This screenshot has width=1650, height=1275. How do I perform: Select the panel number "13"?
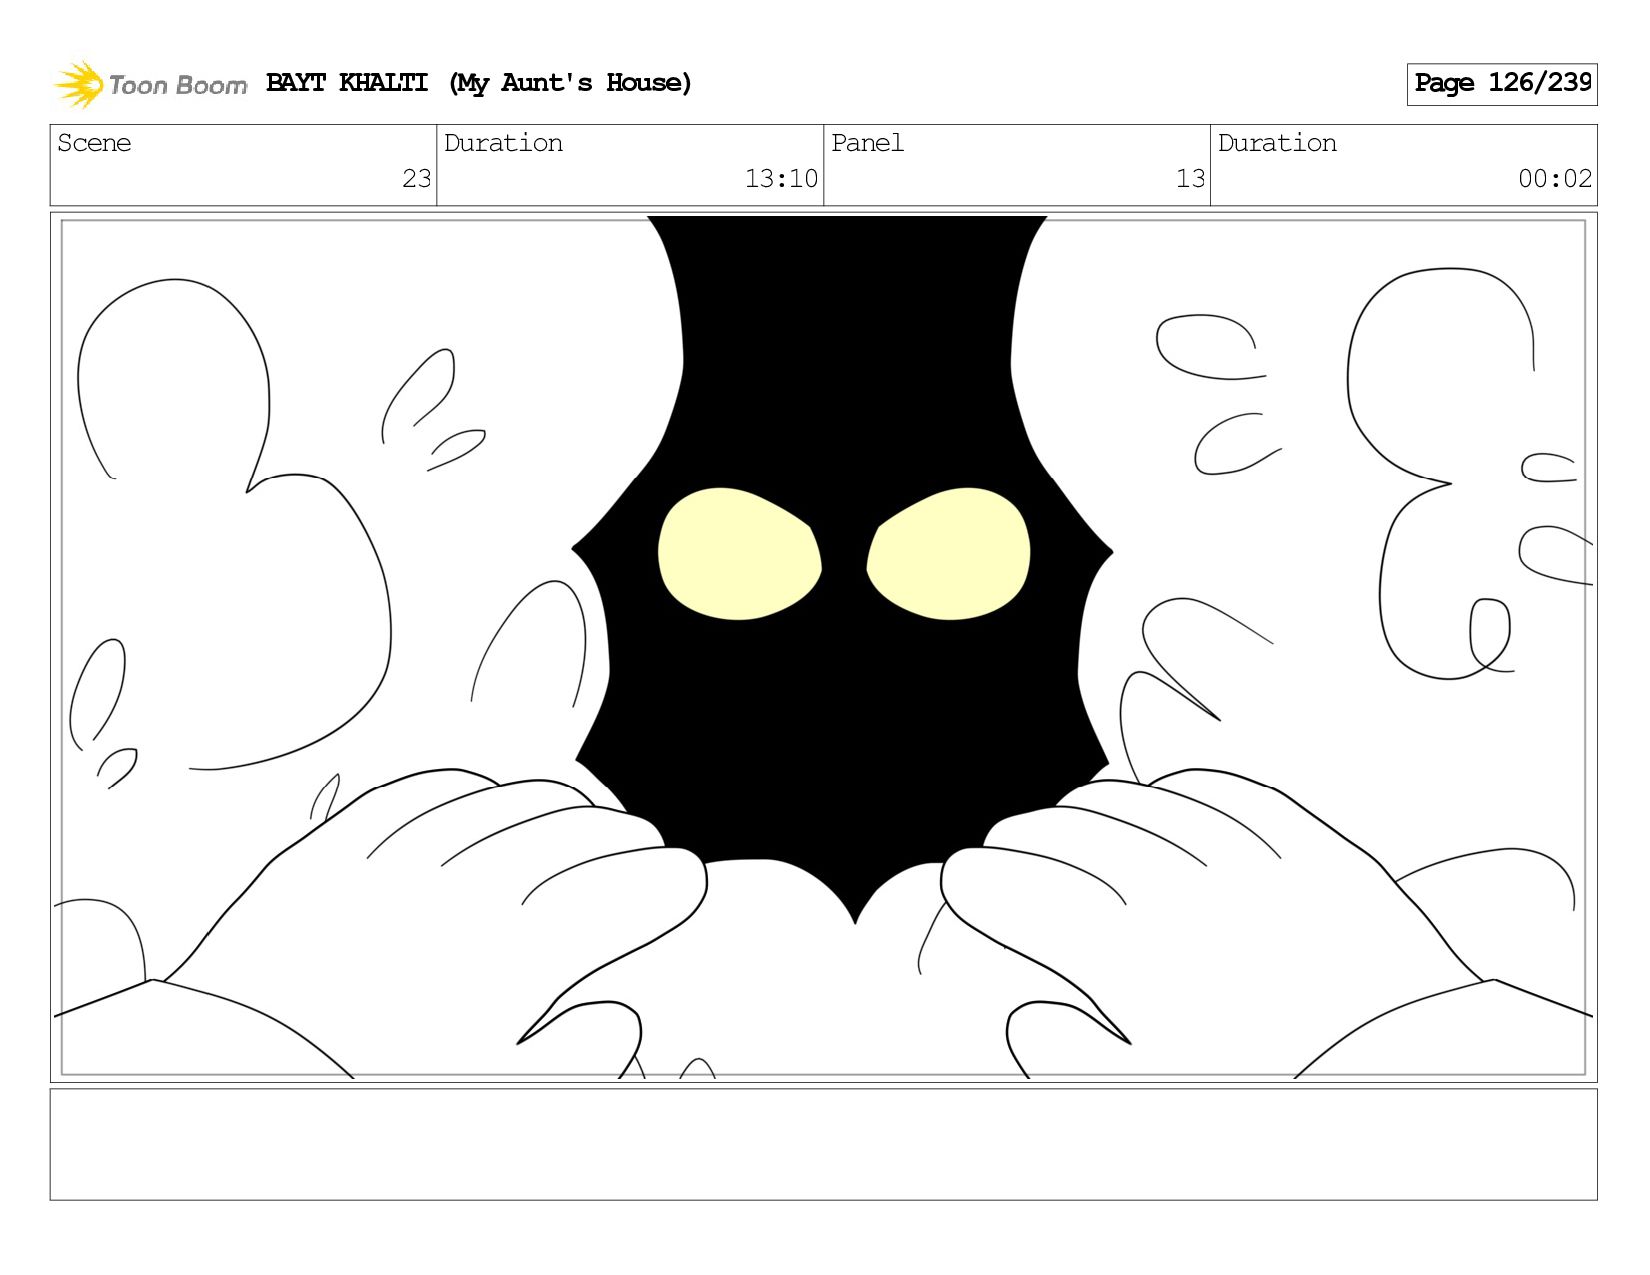click(1190, 179)
